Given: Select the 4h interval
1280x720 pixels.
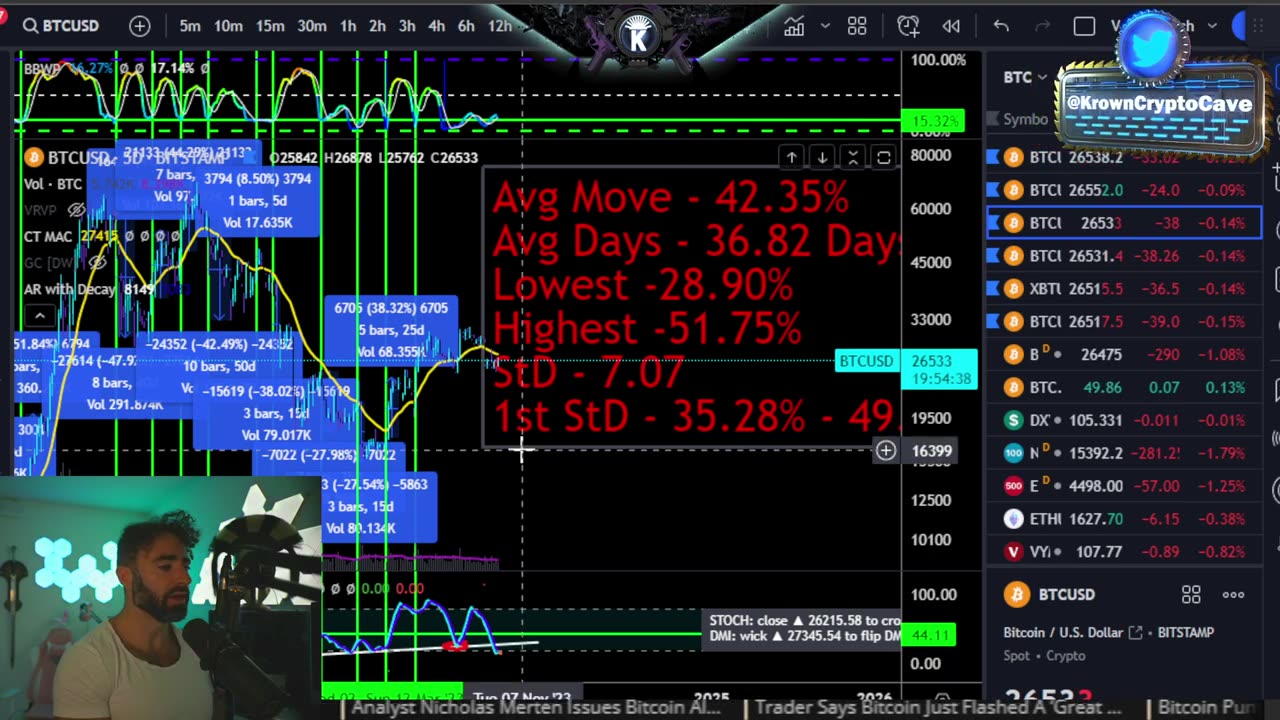Looking at the screenshot, I should [436, 26].
